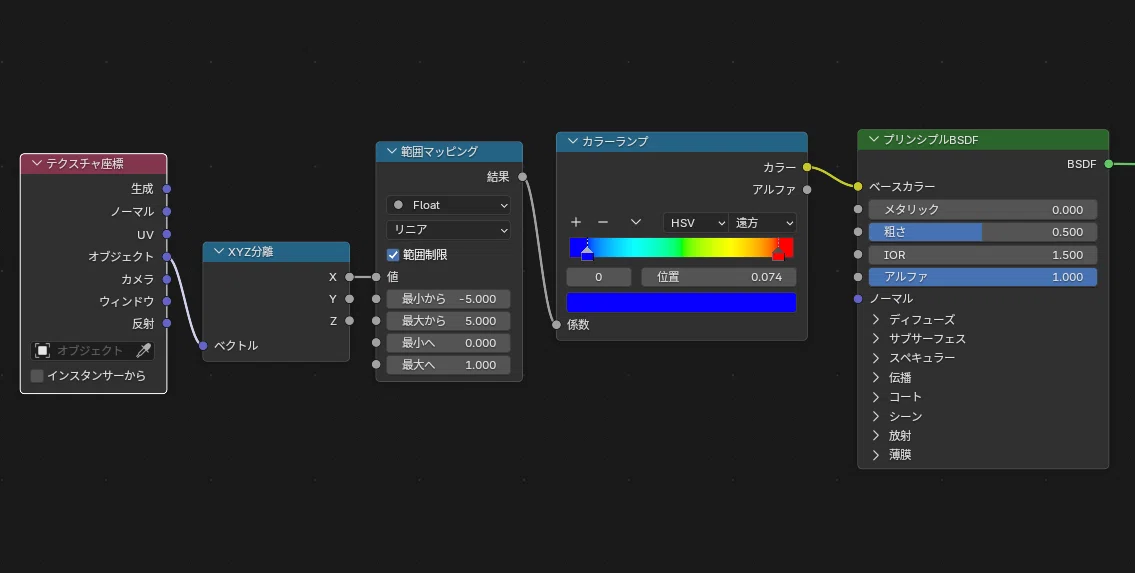The image size is (1135, 573).
Task: Adjust the アルファ slider on Principled BSDF
Action: [x=983, y=277]
